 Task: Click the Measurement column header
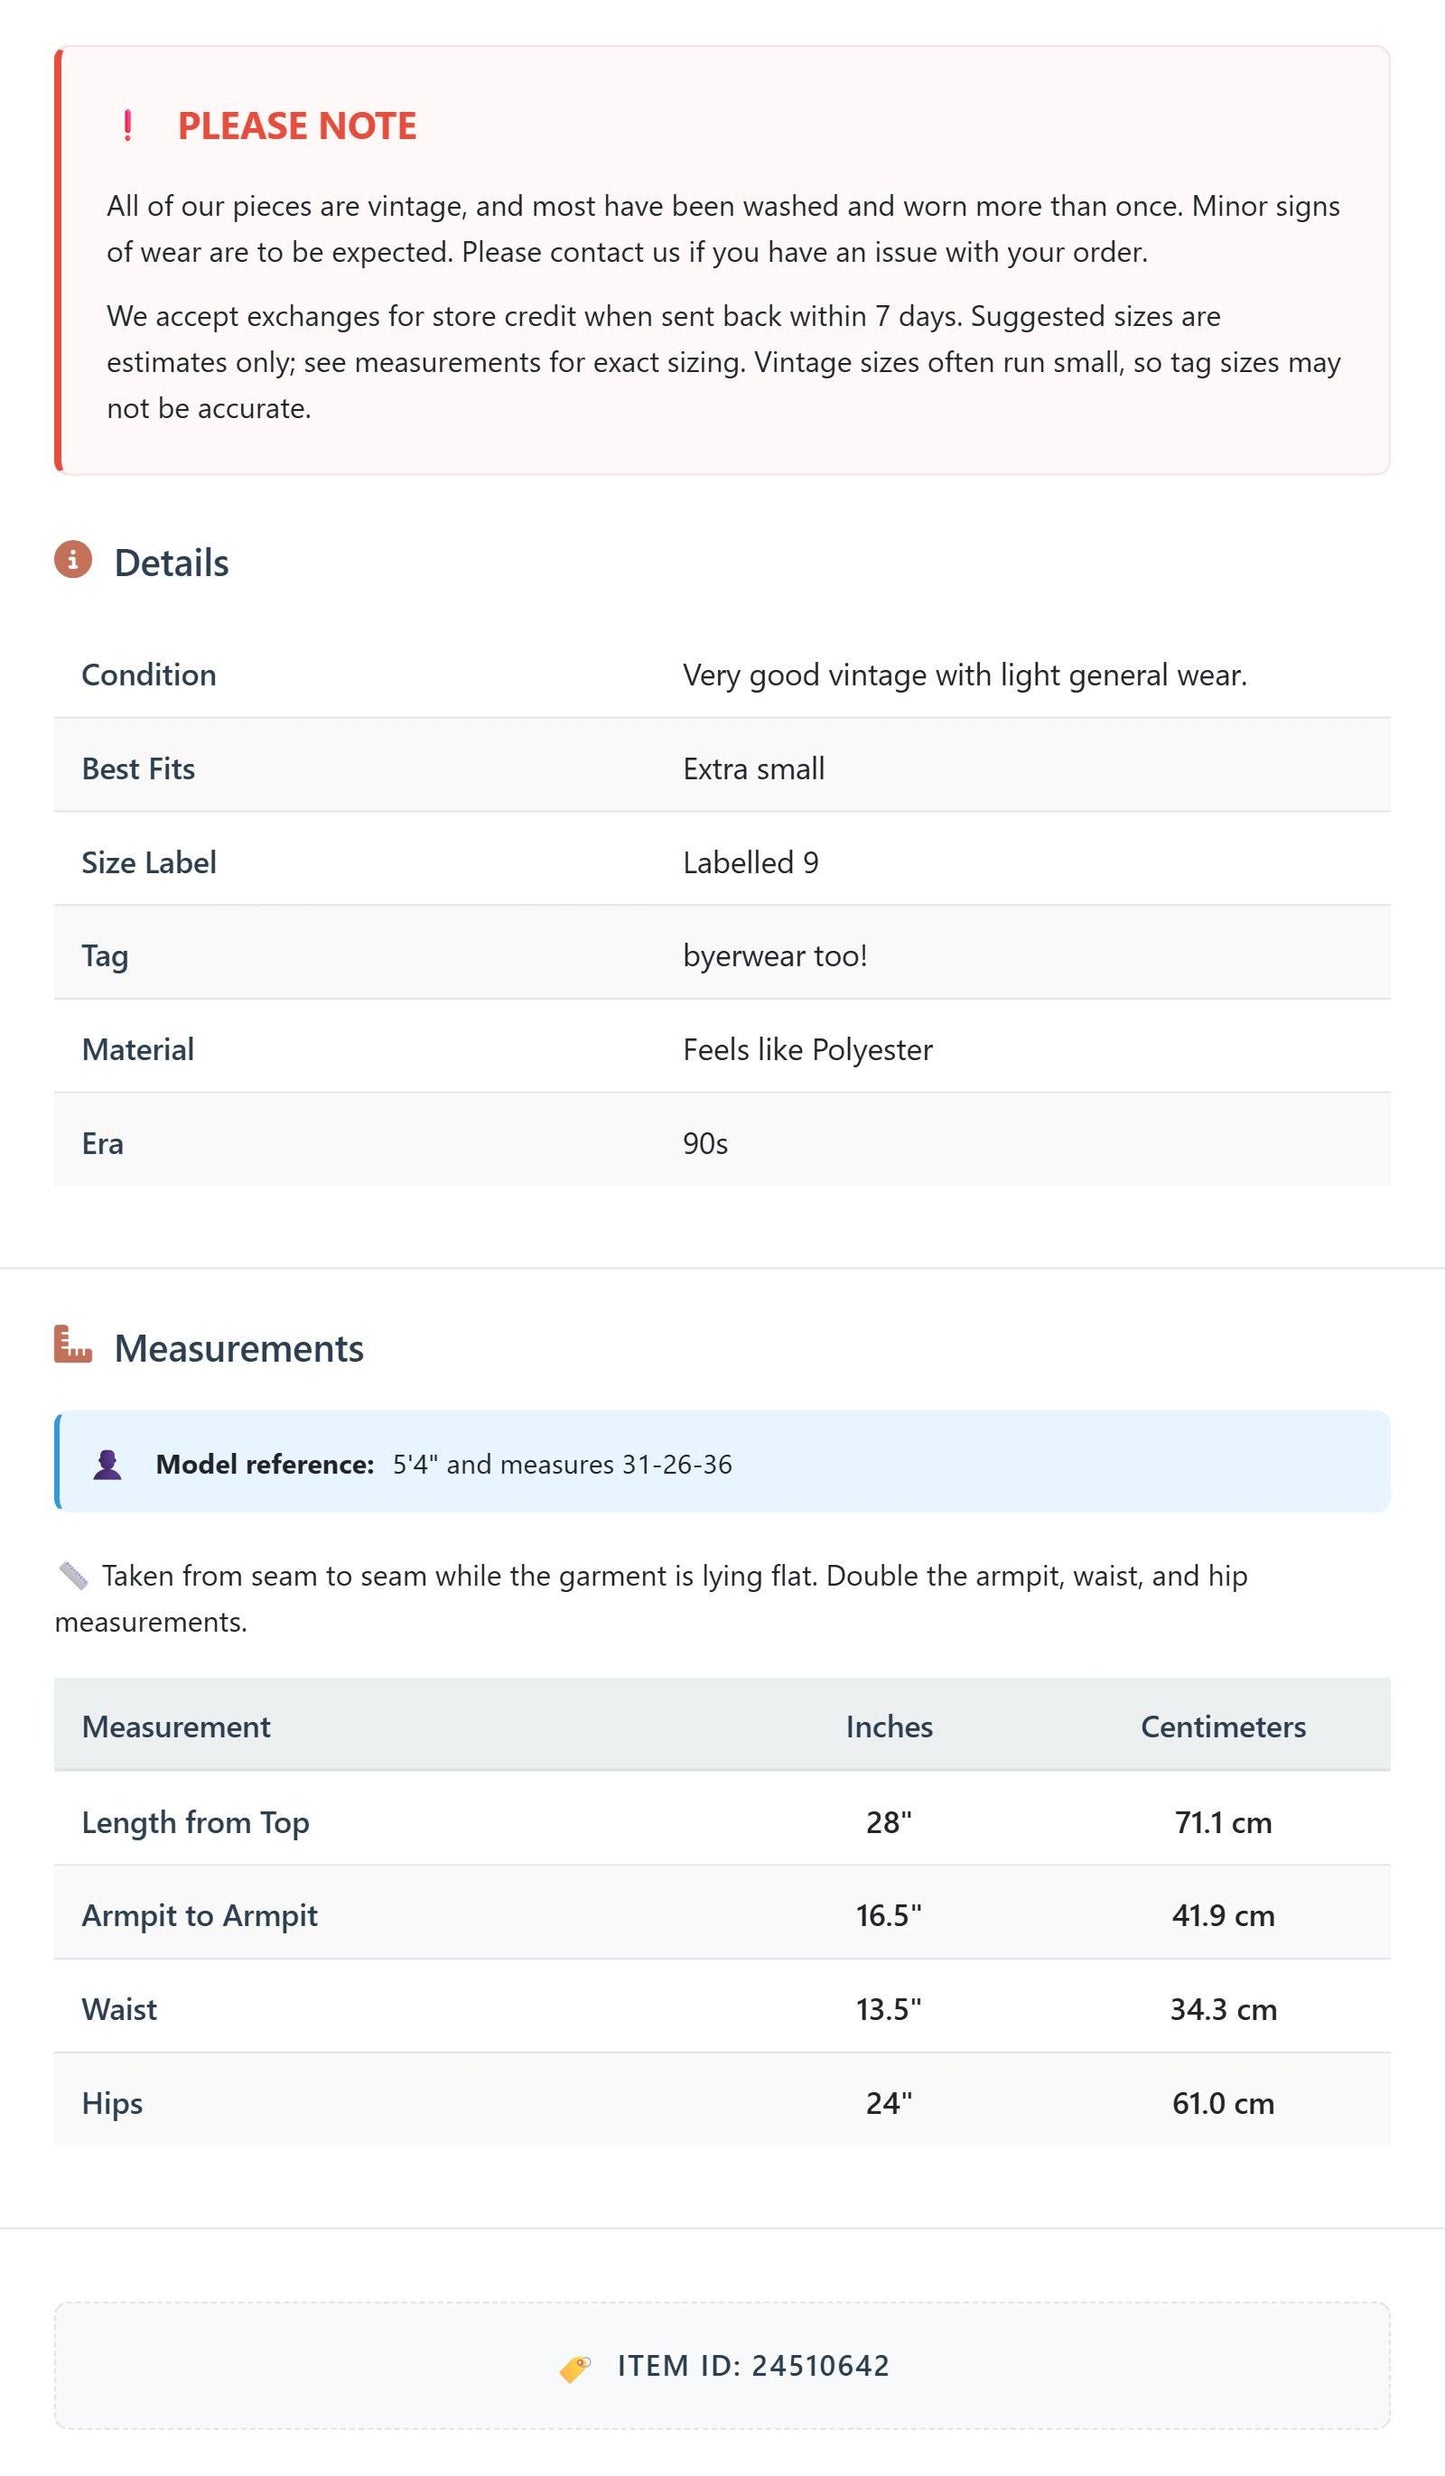click(176, 1727)
